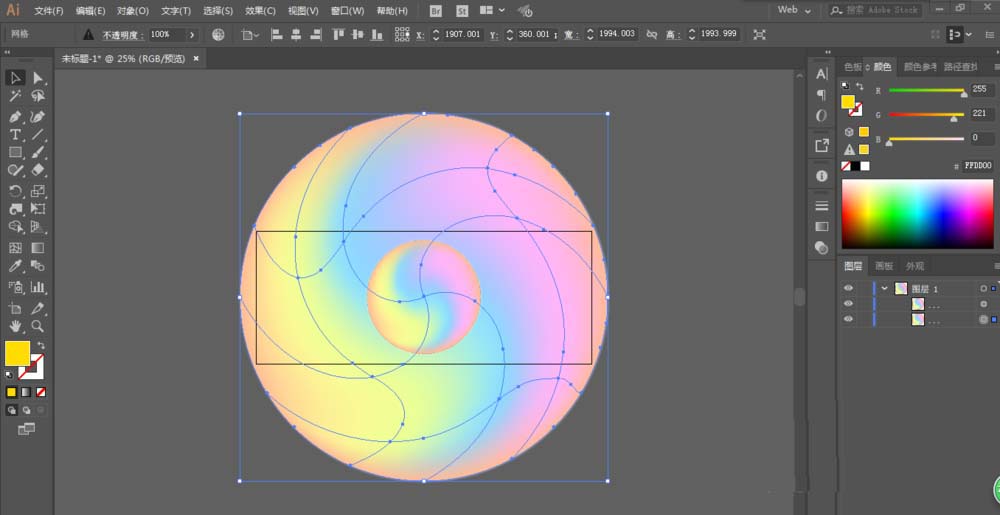Select the Direct Selection tool
The height and width of the screenshot is (515, 1000).
38,78
